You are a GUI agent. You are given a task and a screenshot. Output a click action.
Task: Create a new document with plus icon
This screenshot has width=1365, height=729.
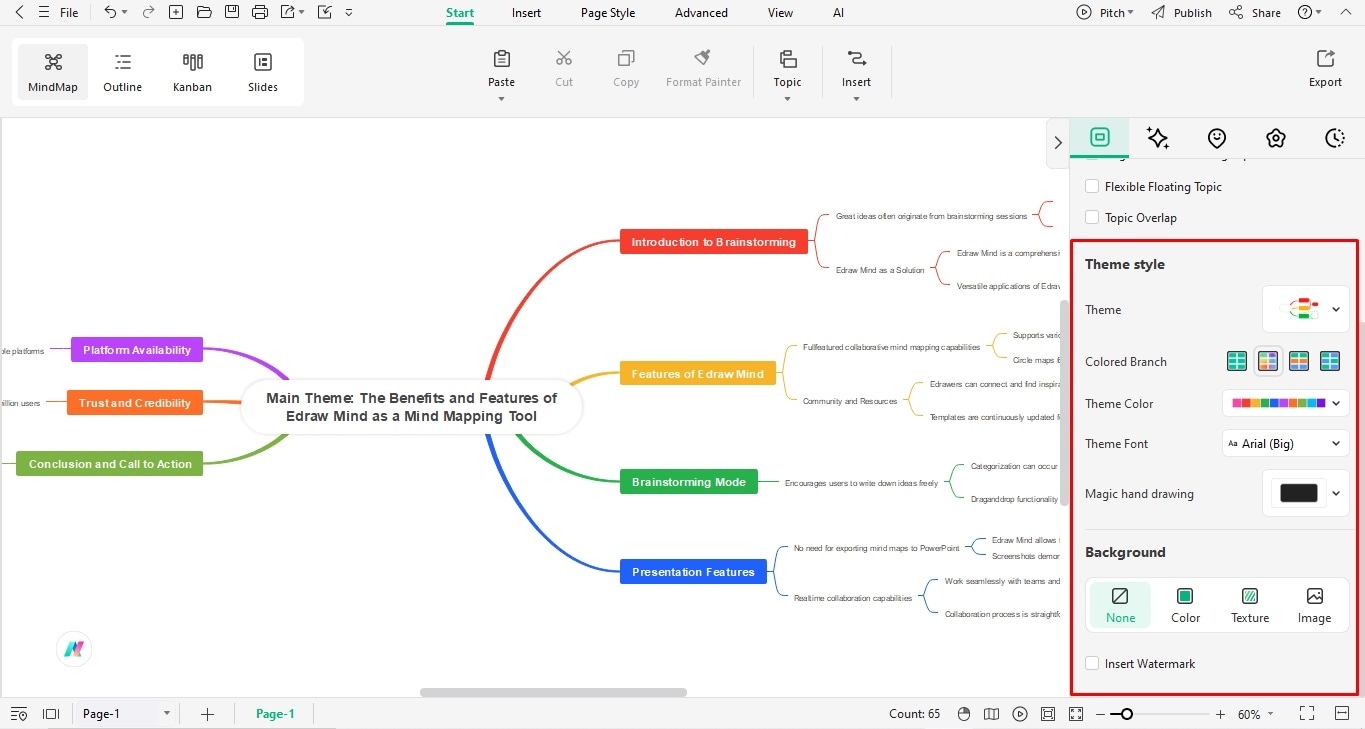176,12
